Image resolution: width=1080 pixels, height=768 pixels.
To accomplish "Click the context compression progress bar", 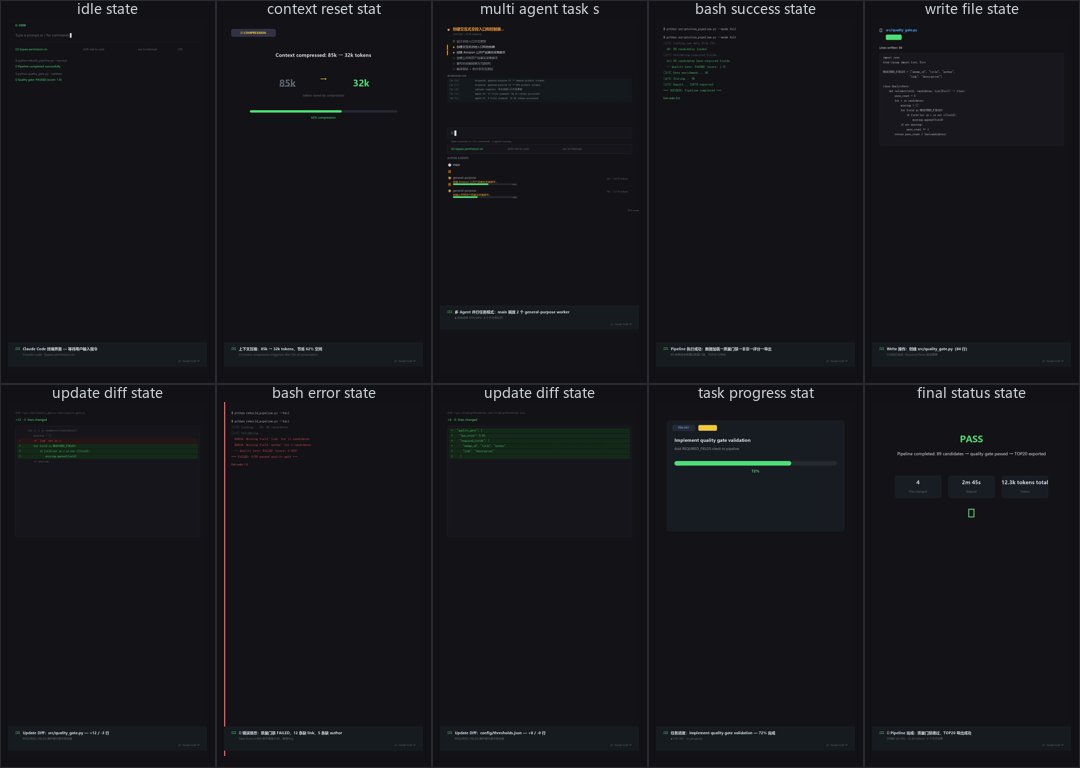I will [x=323, y=111].
